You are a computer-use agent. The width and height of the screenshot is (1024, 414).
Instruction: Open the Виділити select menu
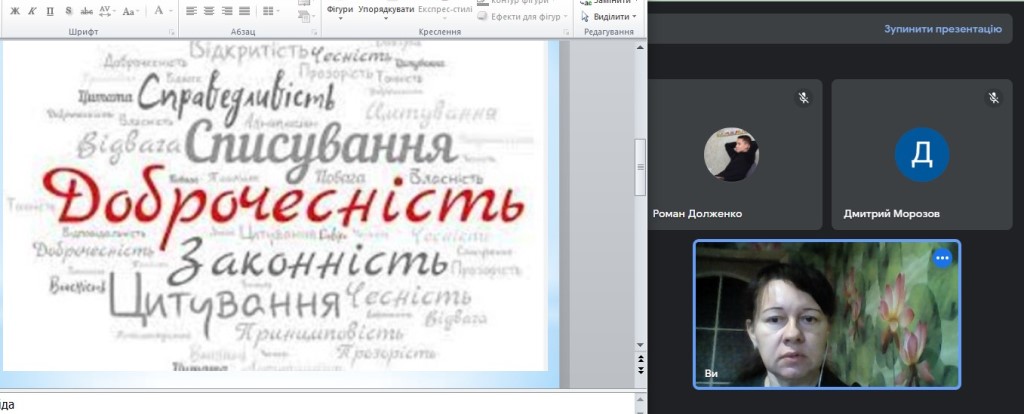609,16
